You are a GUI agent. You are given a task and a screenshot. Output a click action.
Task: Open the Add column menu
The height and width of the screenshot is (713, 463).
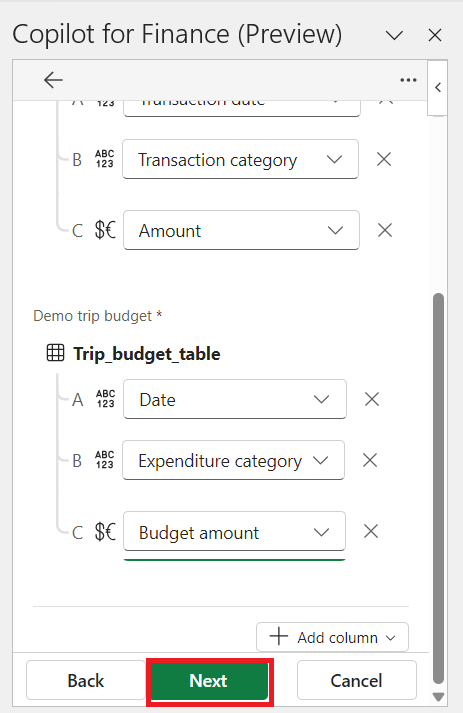pos(332,637)
